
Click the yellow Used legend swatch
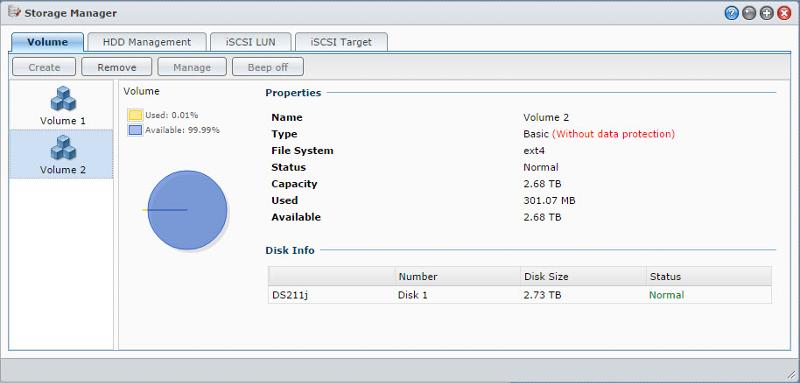click(135, 115)
